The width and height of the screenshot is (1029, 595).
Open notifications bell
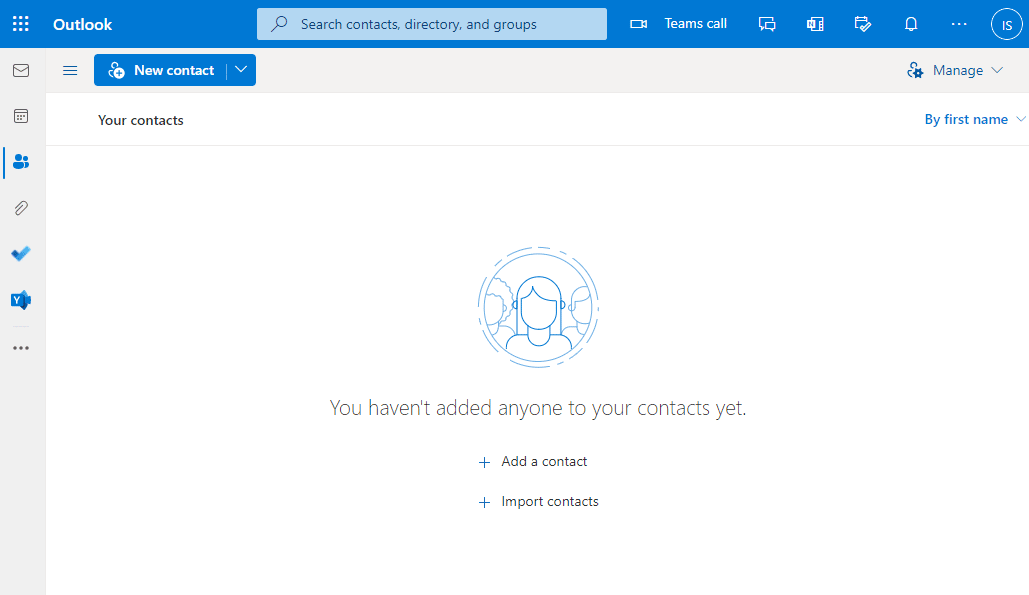(911, 24)
